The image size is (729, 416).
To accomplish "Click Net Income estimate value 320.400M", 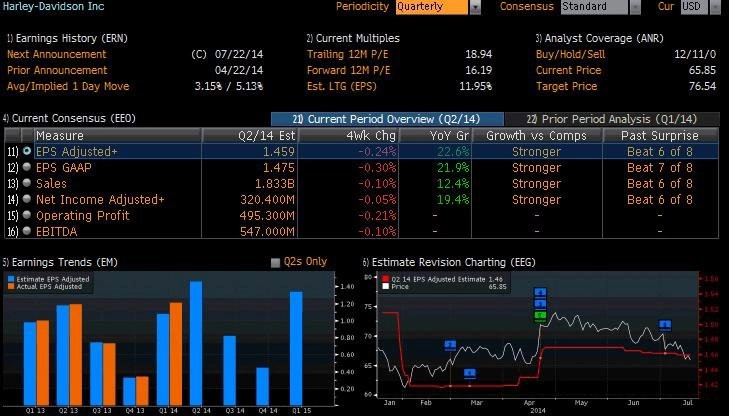I will (267, 199).
